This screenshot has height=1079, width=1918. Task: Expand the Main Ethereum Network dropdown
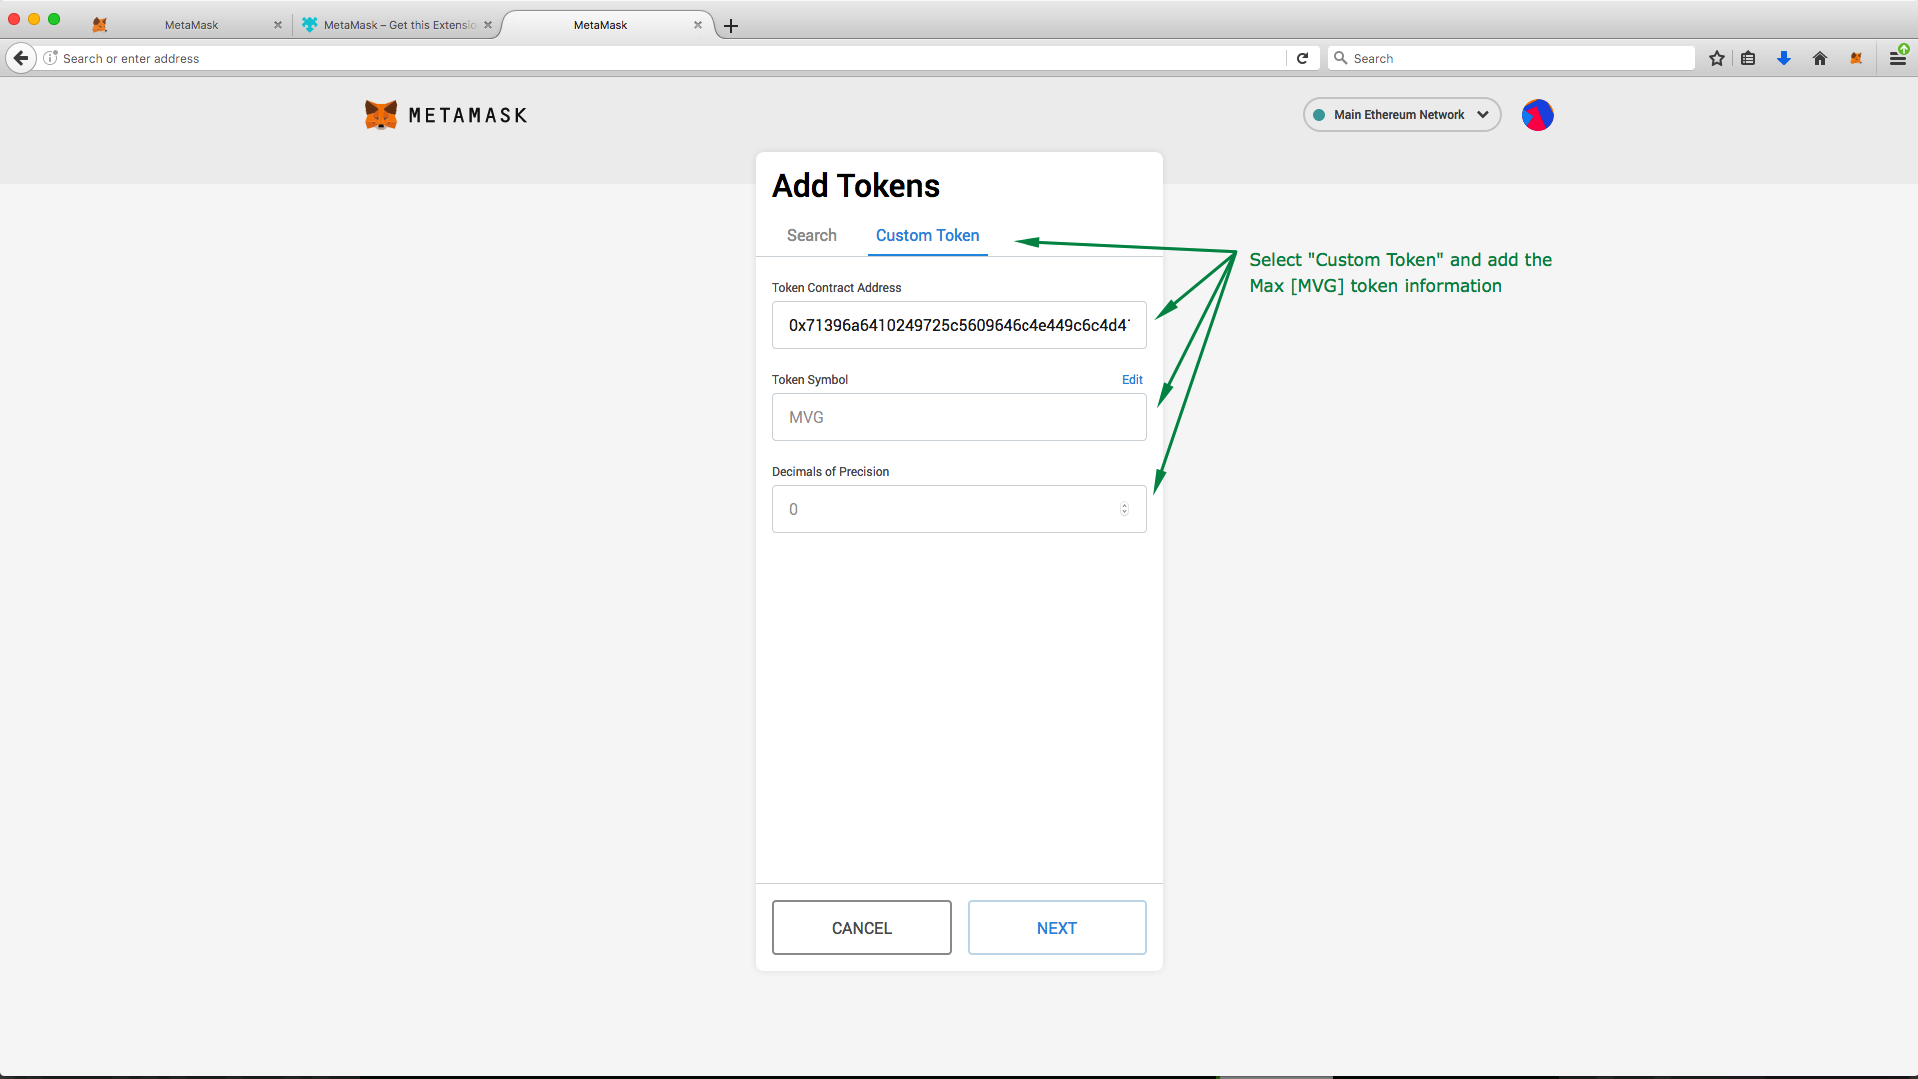(x=1402, y=115)
